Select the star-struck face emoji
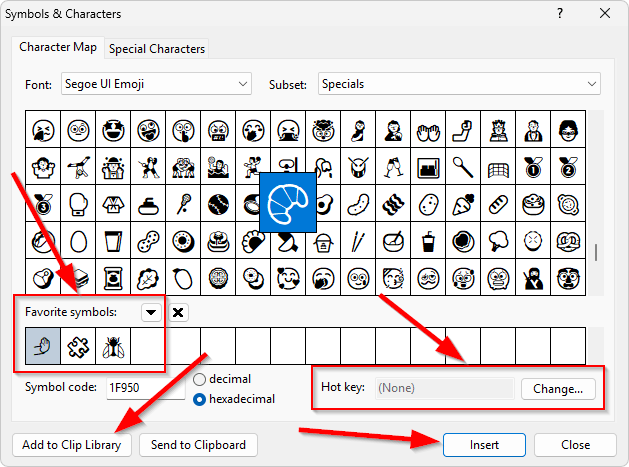Image resolution: width=629 pixels, height=467 pixels. (113, 130)
